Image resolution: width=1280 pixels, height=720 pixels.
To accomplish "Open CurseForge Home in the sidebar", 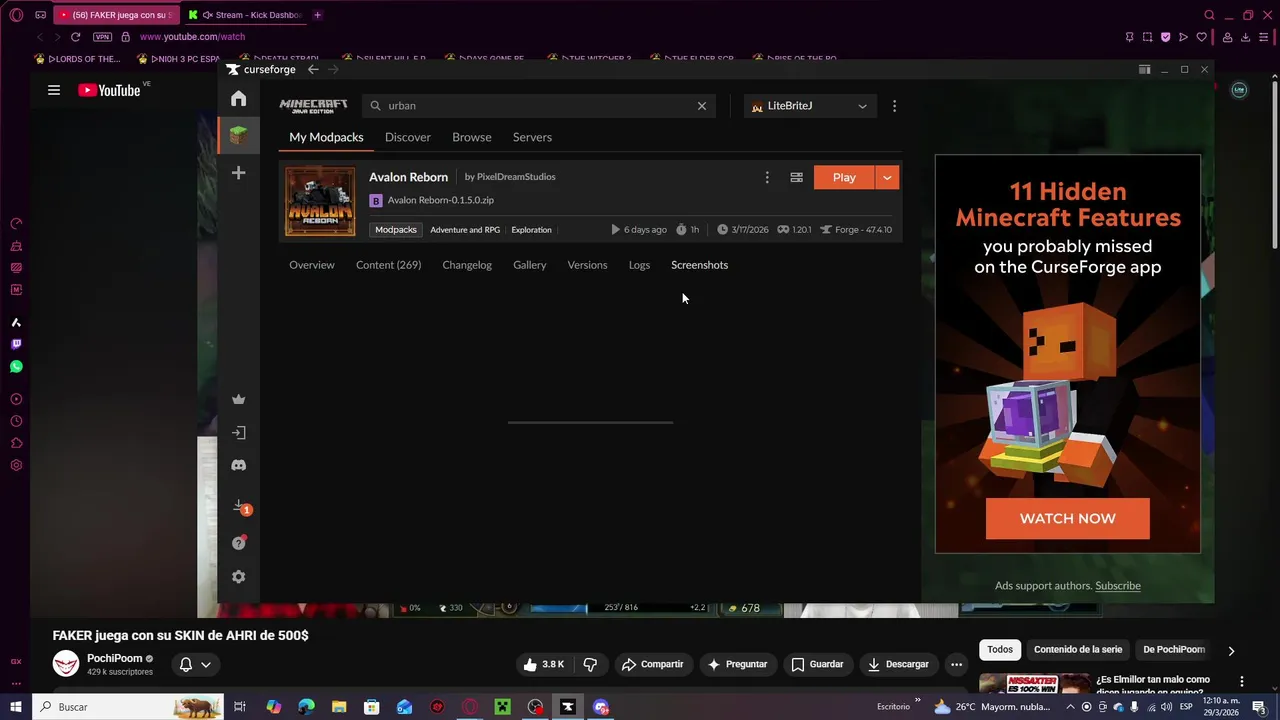I will click(238, 98).
